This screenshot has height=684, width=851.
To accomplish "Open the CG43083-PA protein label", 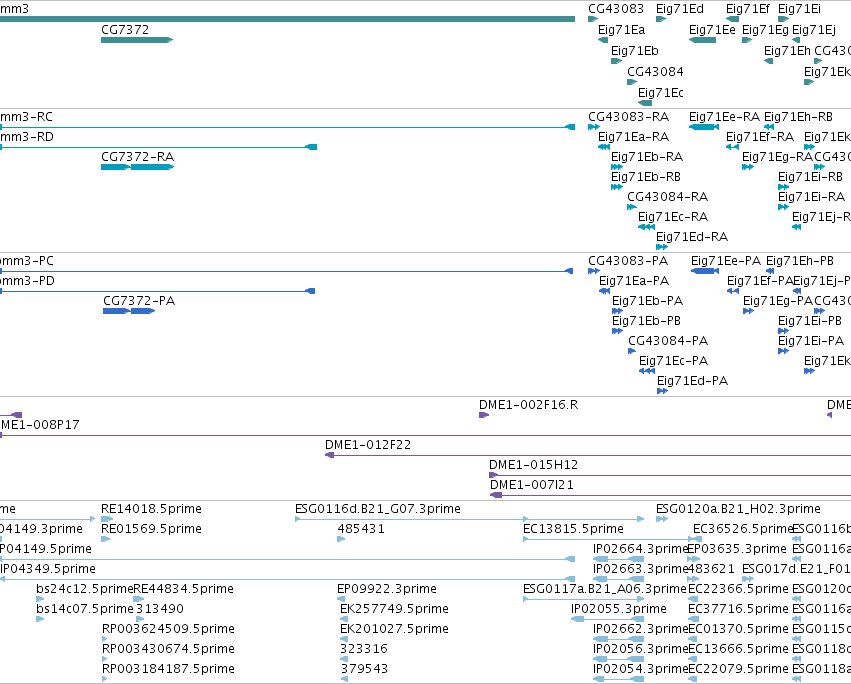I will [x=628, y=261].
